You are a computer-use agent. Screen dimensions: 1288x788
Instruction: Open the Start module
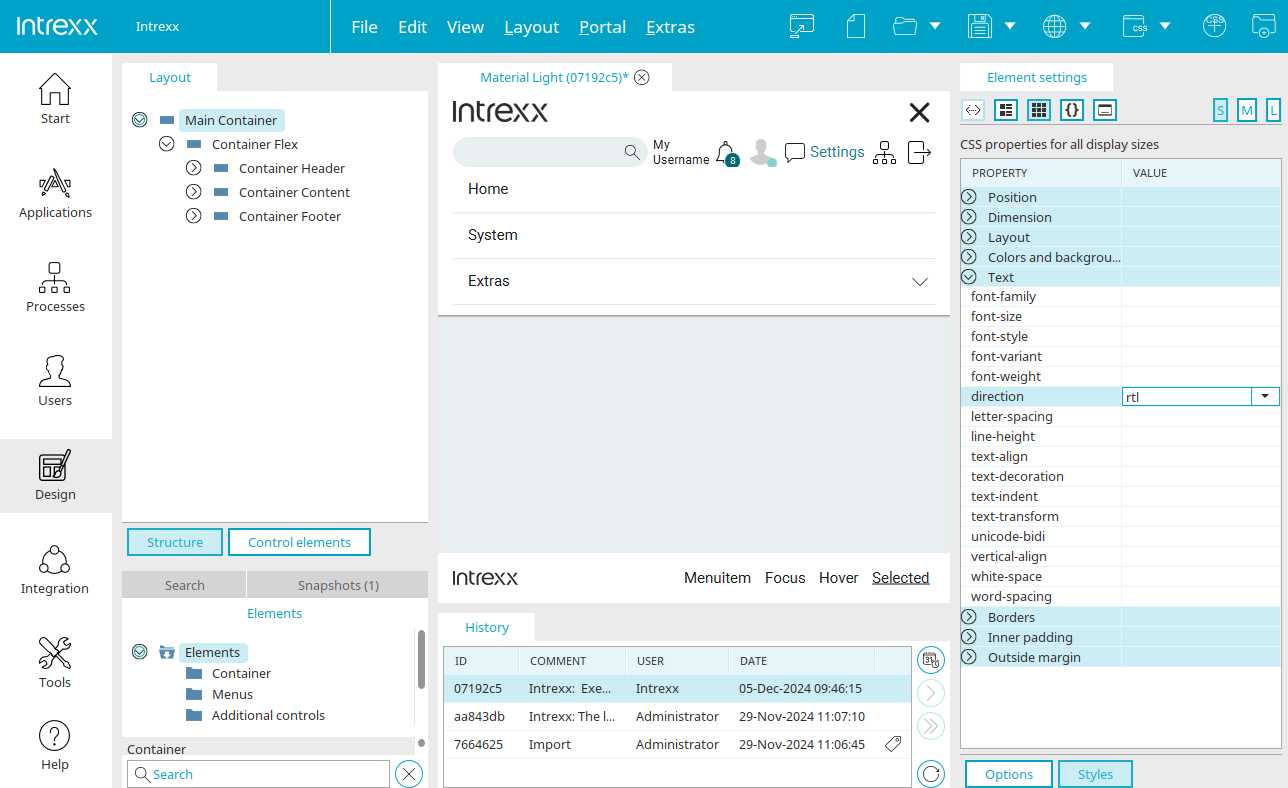(x=55, y=99)
